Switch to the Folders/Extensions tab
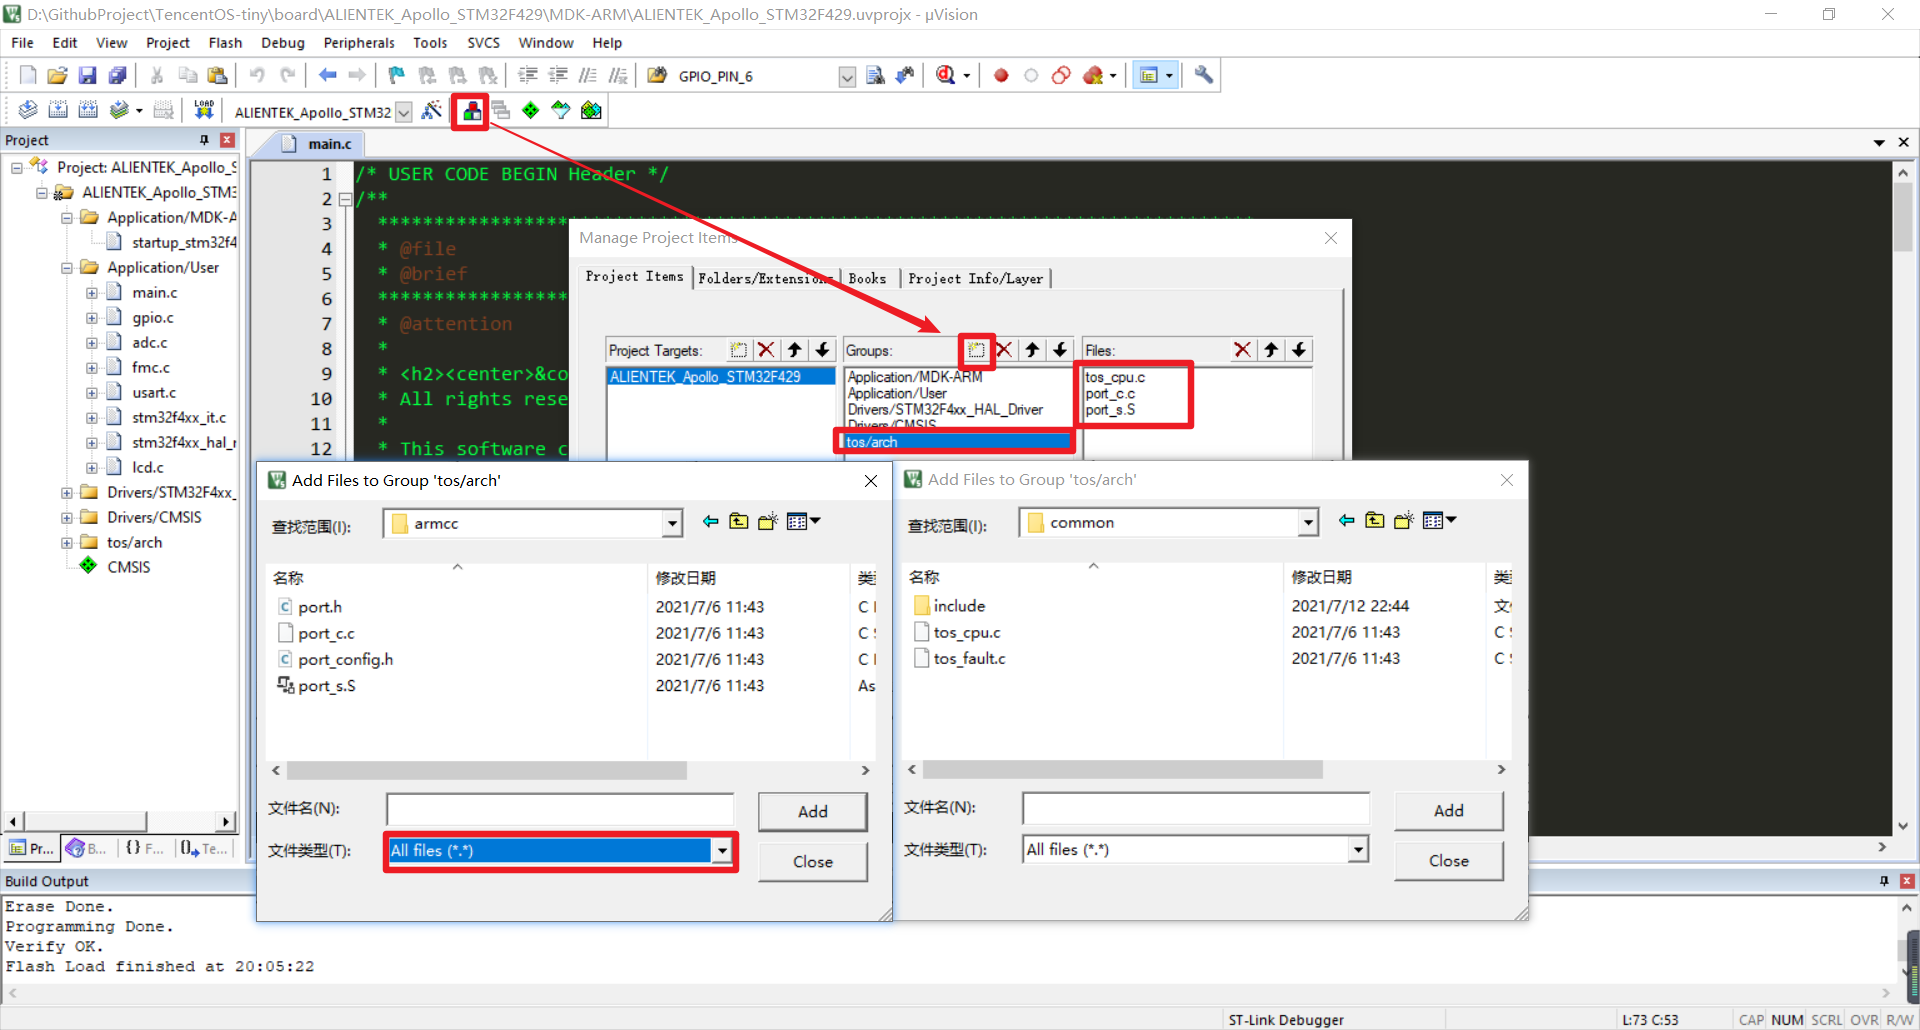 pos(766,279)
